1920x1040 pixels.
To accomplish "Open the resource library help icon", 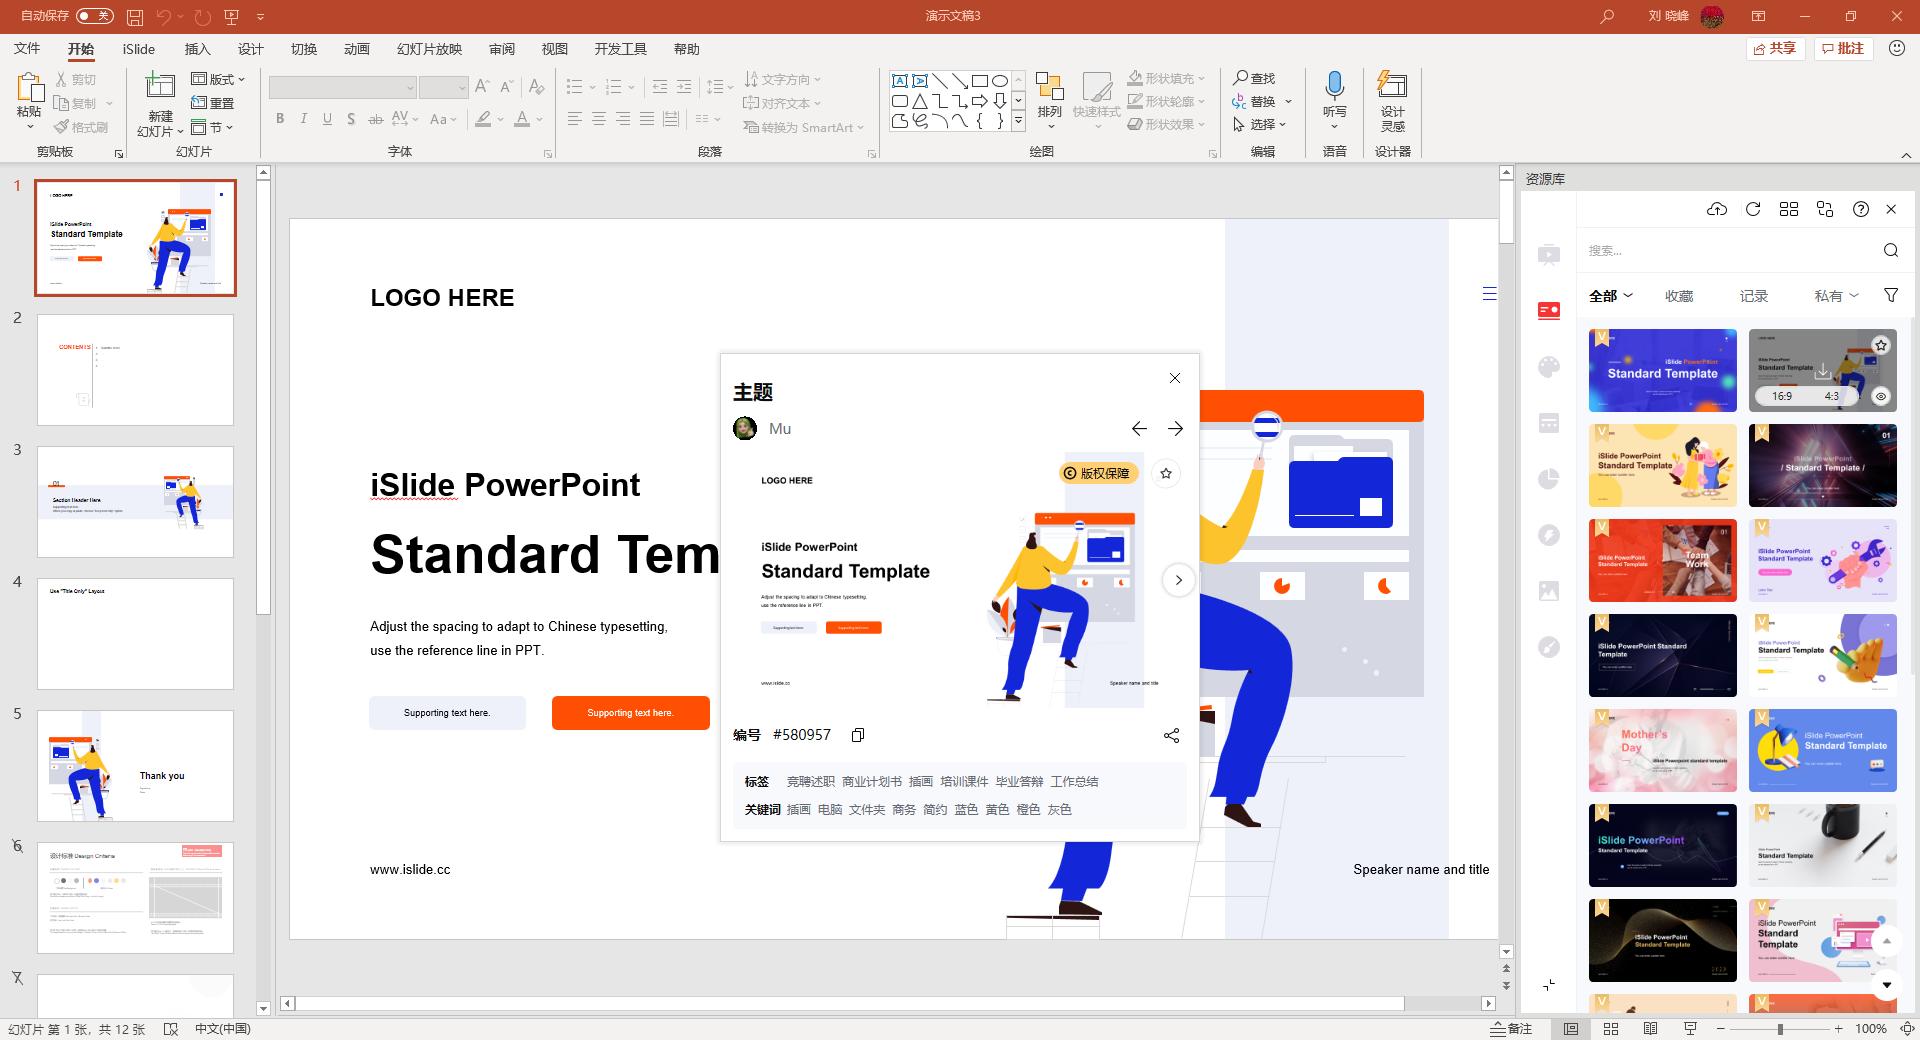I will tap(1861, 209).
